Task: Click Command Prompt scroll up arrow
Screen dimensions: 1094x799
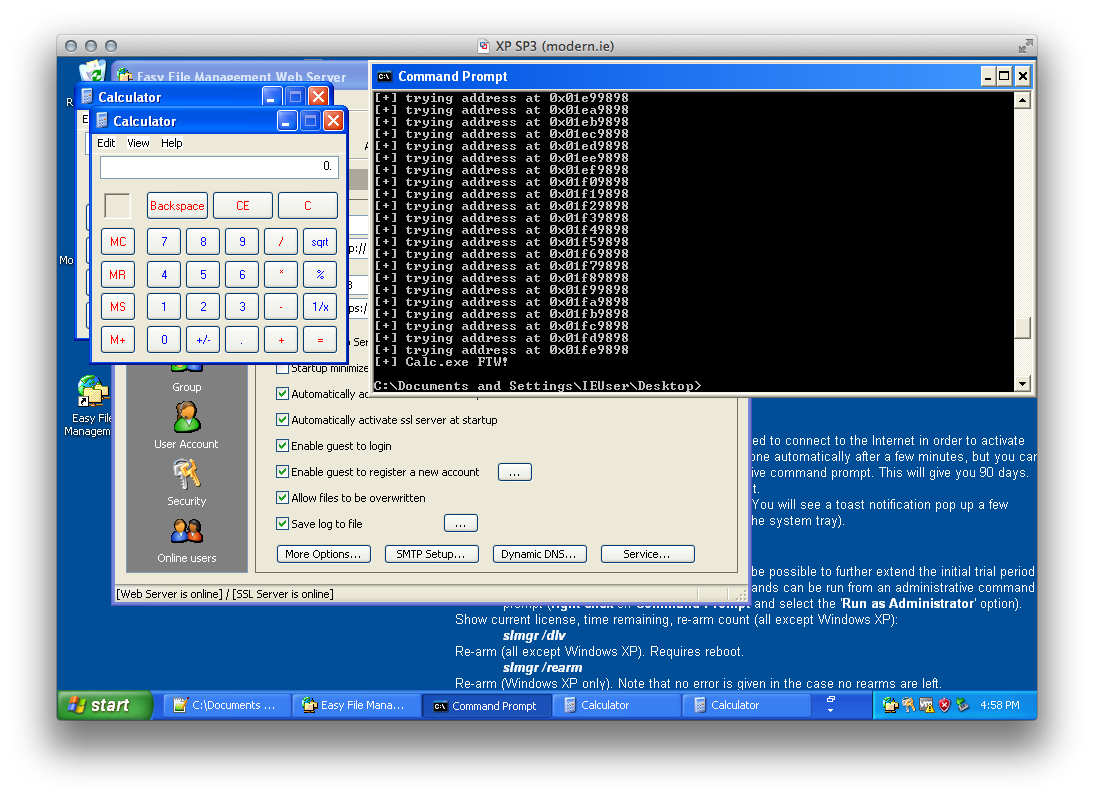Action: (x=1022, y=100)
